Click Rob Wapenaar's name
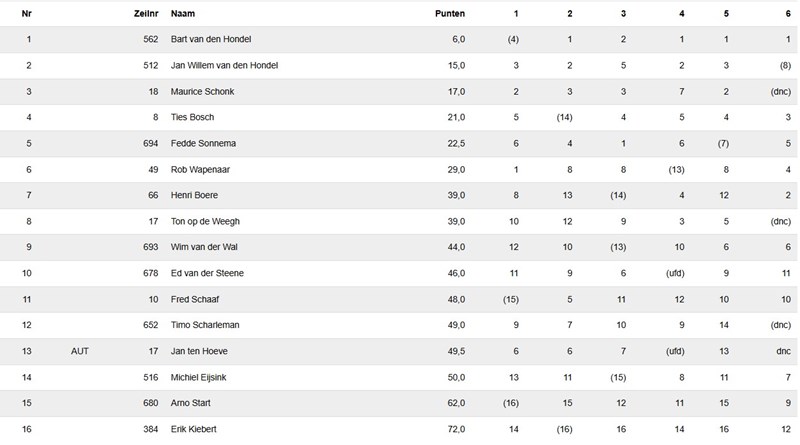This screenshot has height=445, width=800. tap(200, 169)
